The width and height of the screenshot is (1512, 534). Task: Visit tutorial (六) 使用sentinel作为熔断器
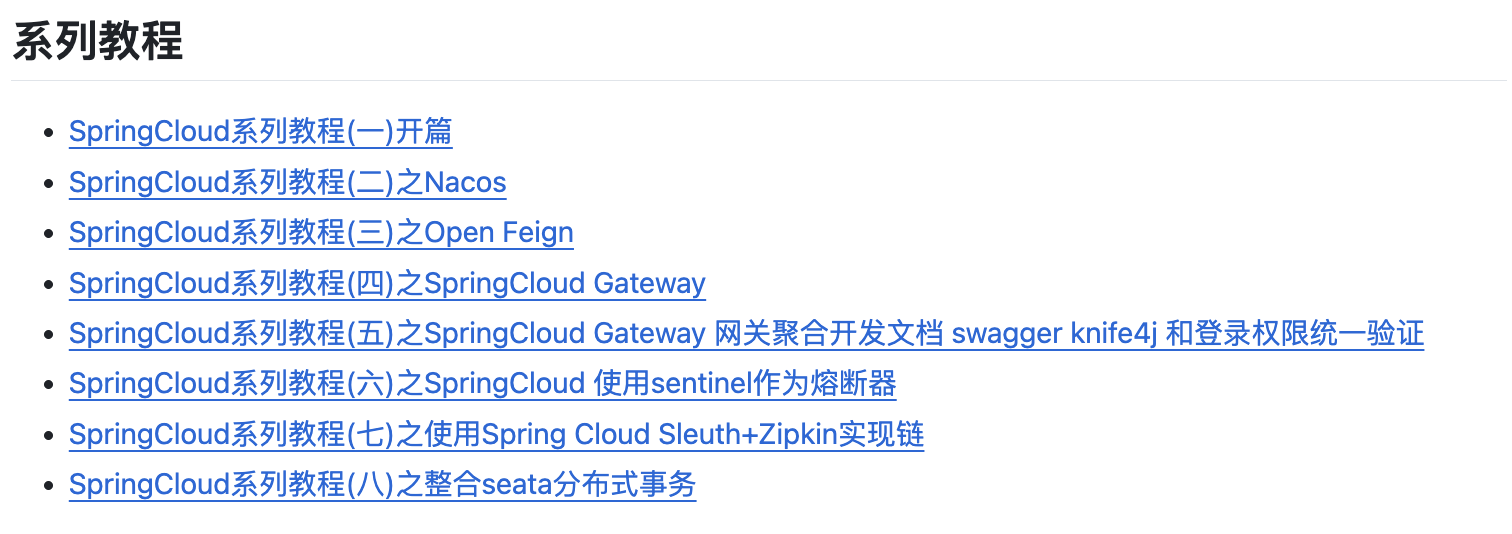(x=482, y=384)
